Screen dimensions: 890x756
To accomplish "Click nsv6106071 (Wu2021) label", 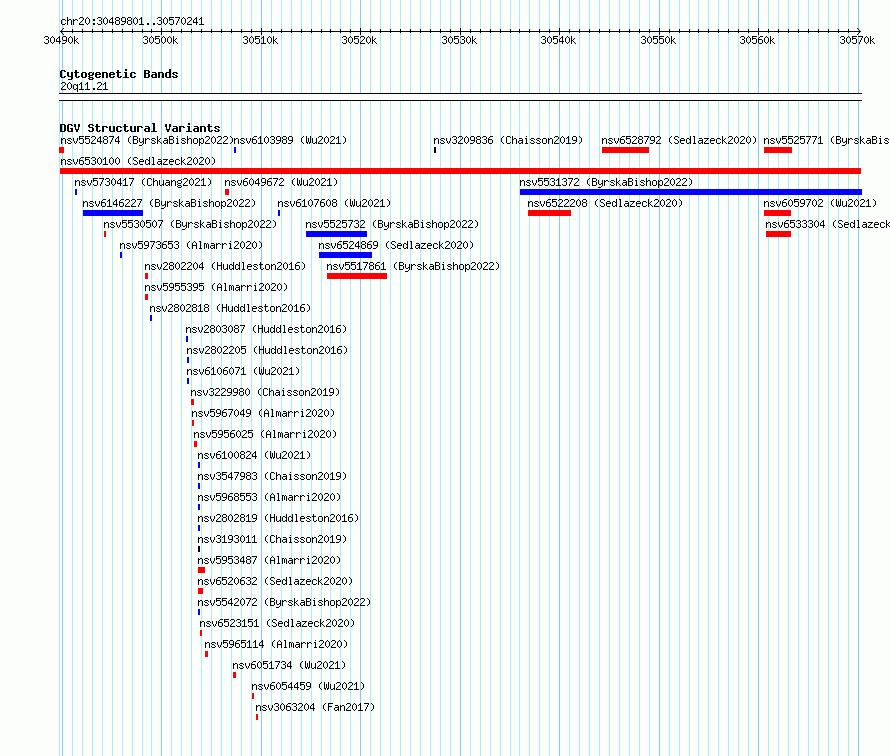I will [x=244, y=371].
